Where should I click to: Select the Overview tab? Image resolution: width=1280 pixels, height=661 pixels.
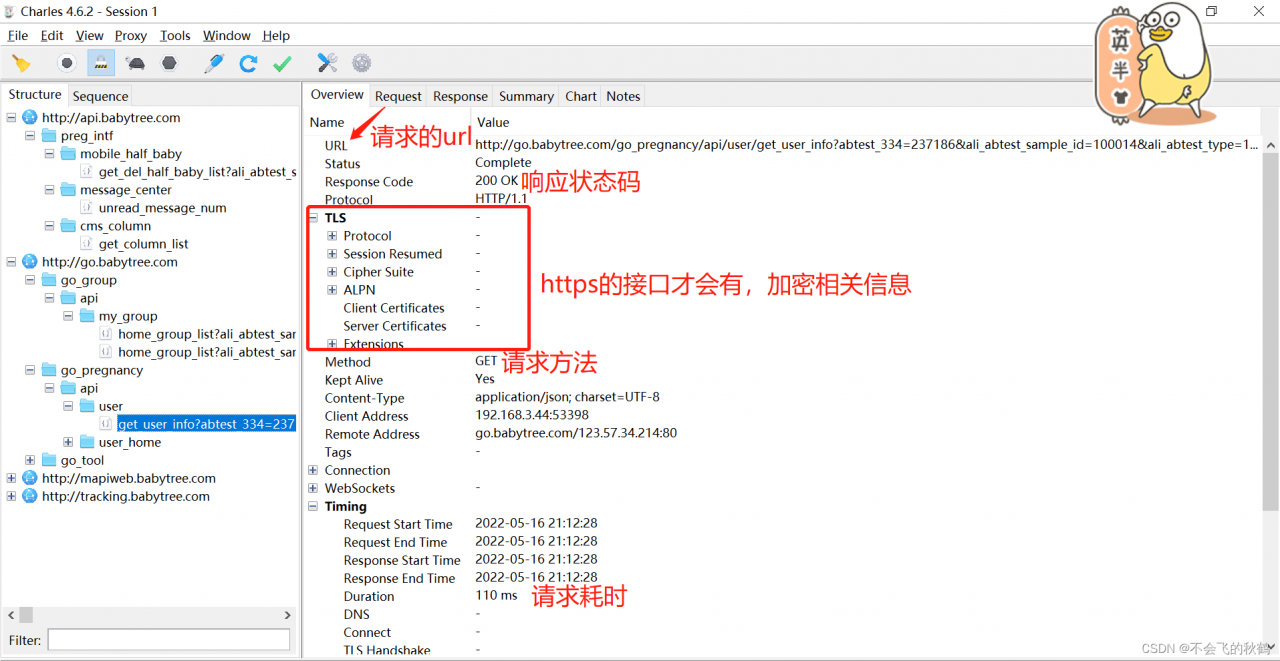[x=337, y=95]
